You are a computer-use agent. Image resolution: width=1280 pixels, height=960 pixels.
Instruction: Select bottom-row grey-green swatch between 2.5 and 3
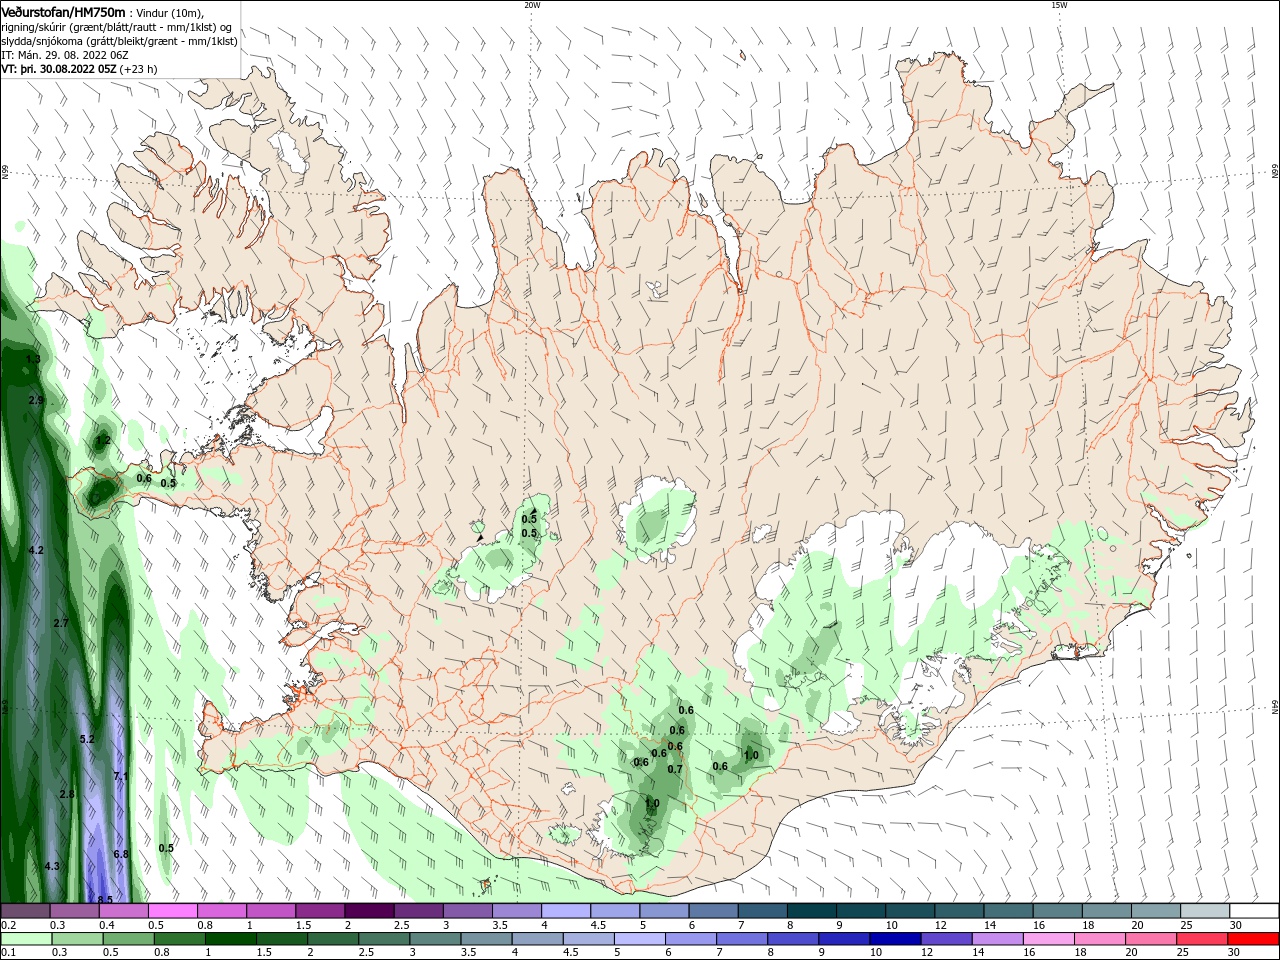[x=384, y=939]
